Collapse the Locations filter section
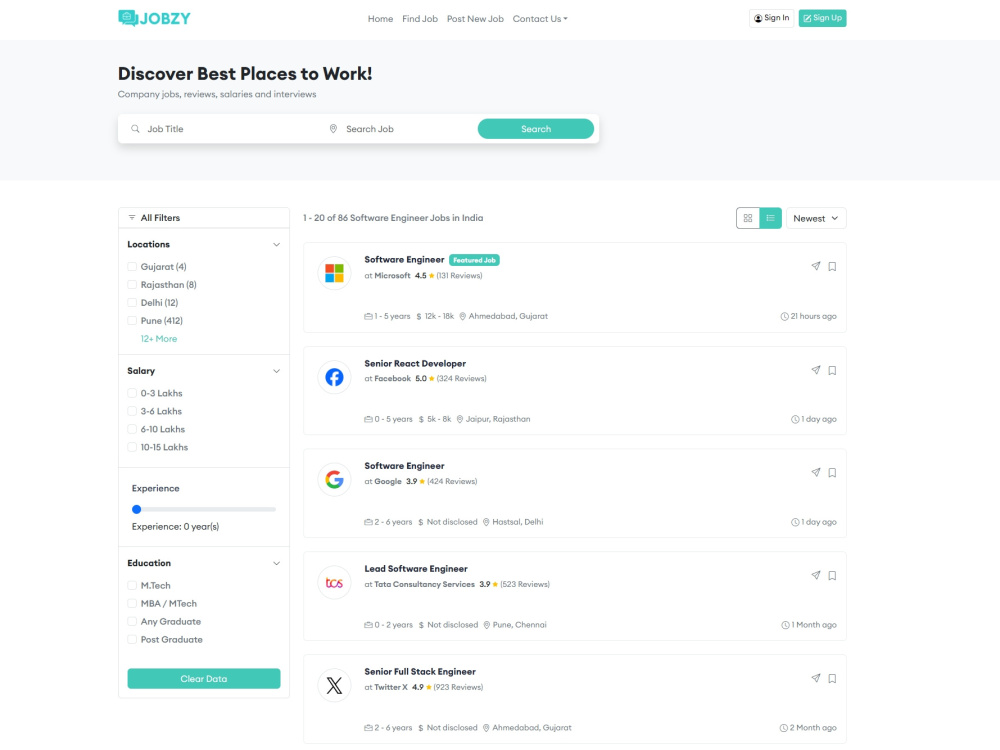Screen dimensions: 1000x750 (x=276, y=244)
